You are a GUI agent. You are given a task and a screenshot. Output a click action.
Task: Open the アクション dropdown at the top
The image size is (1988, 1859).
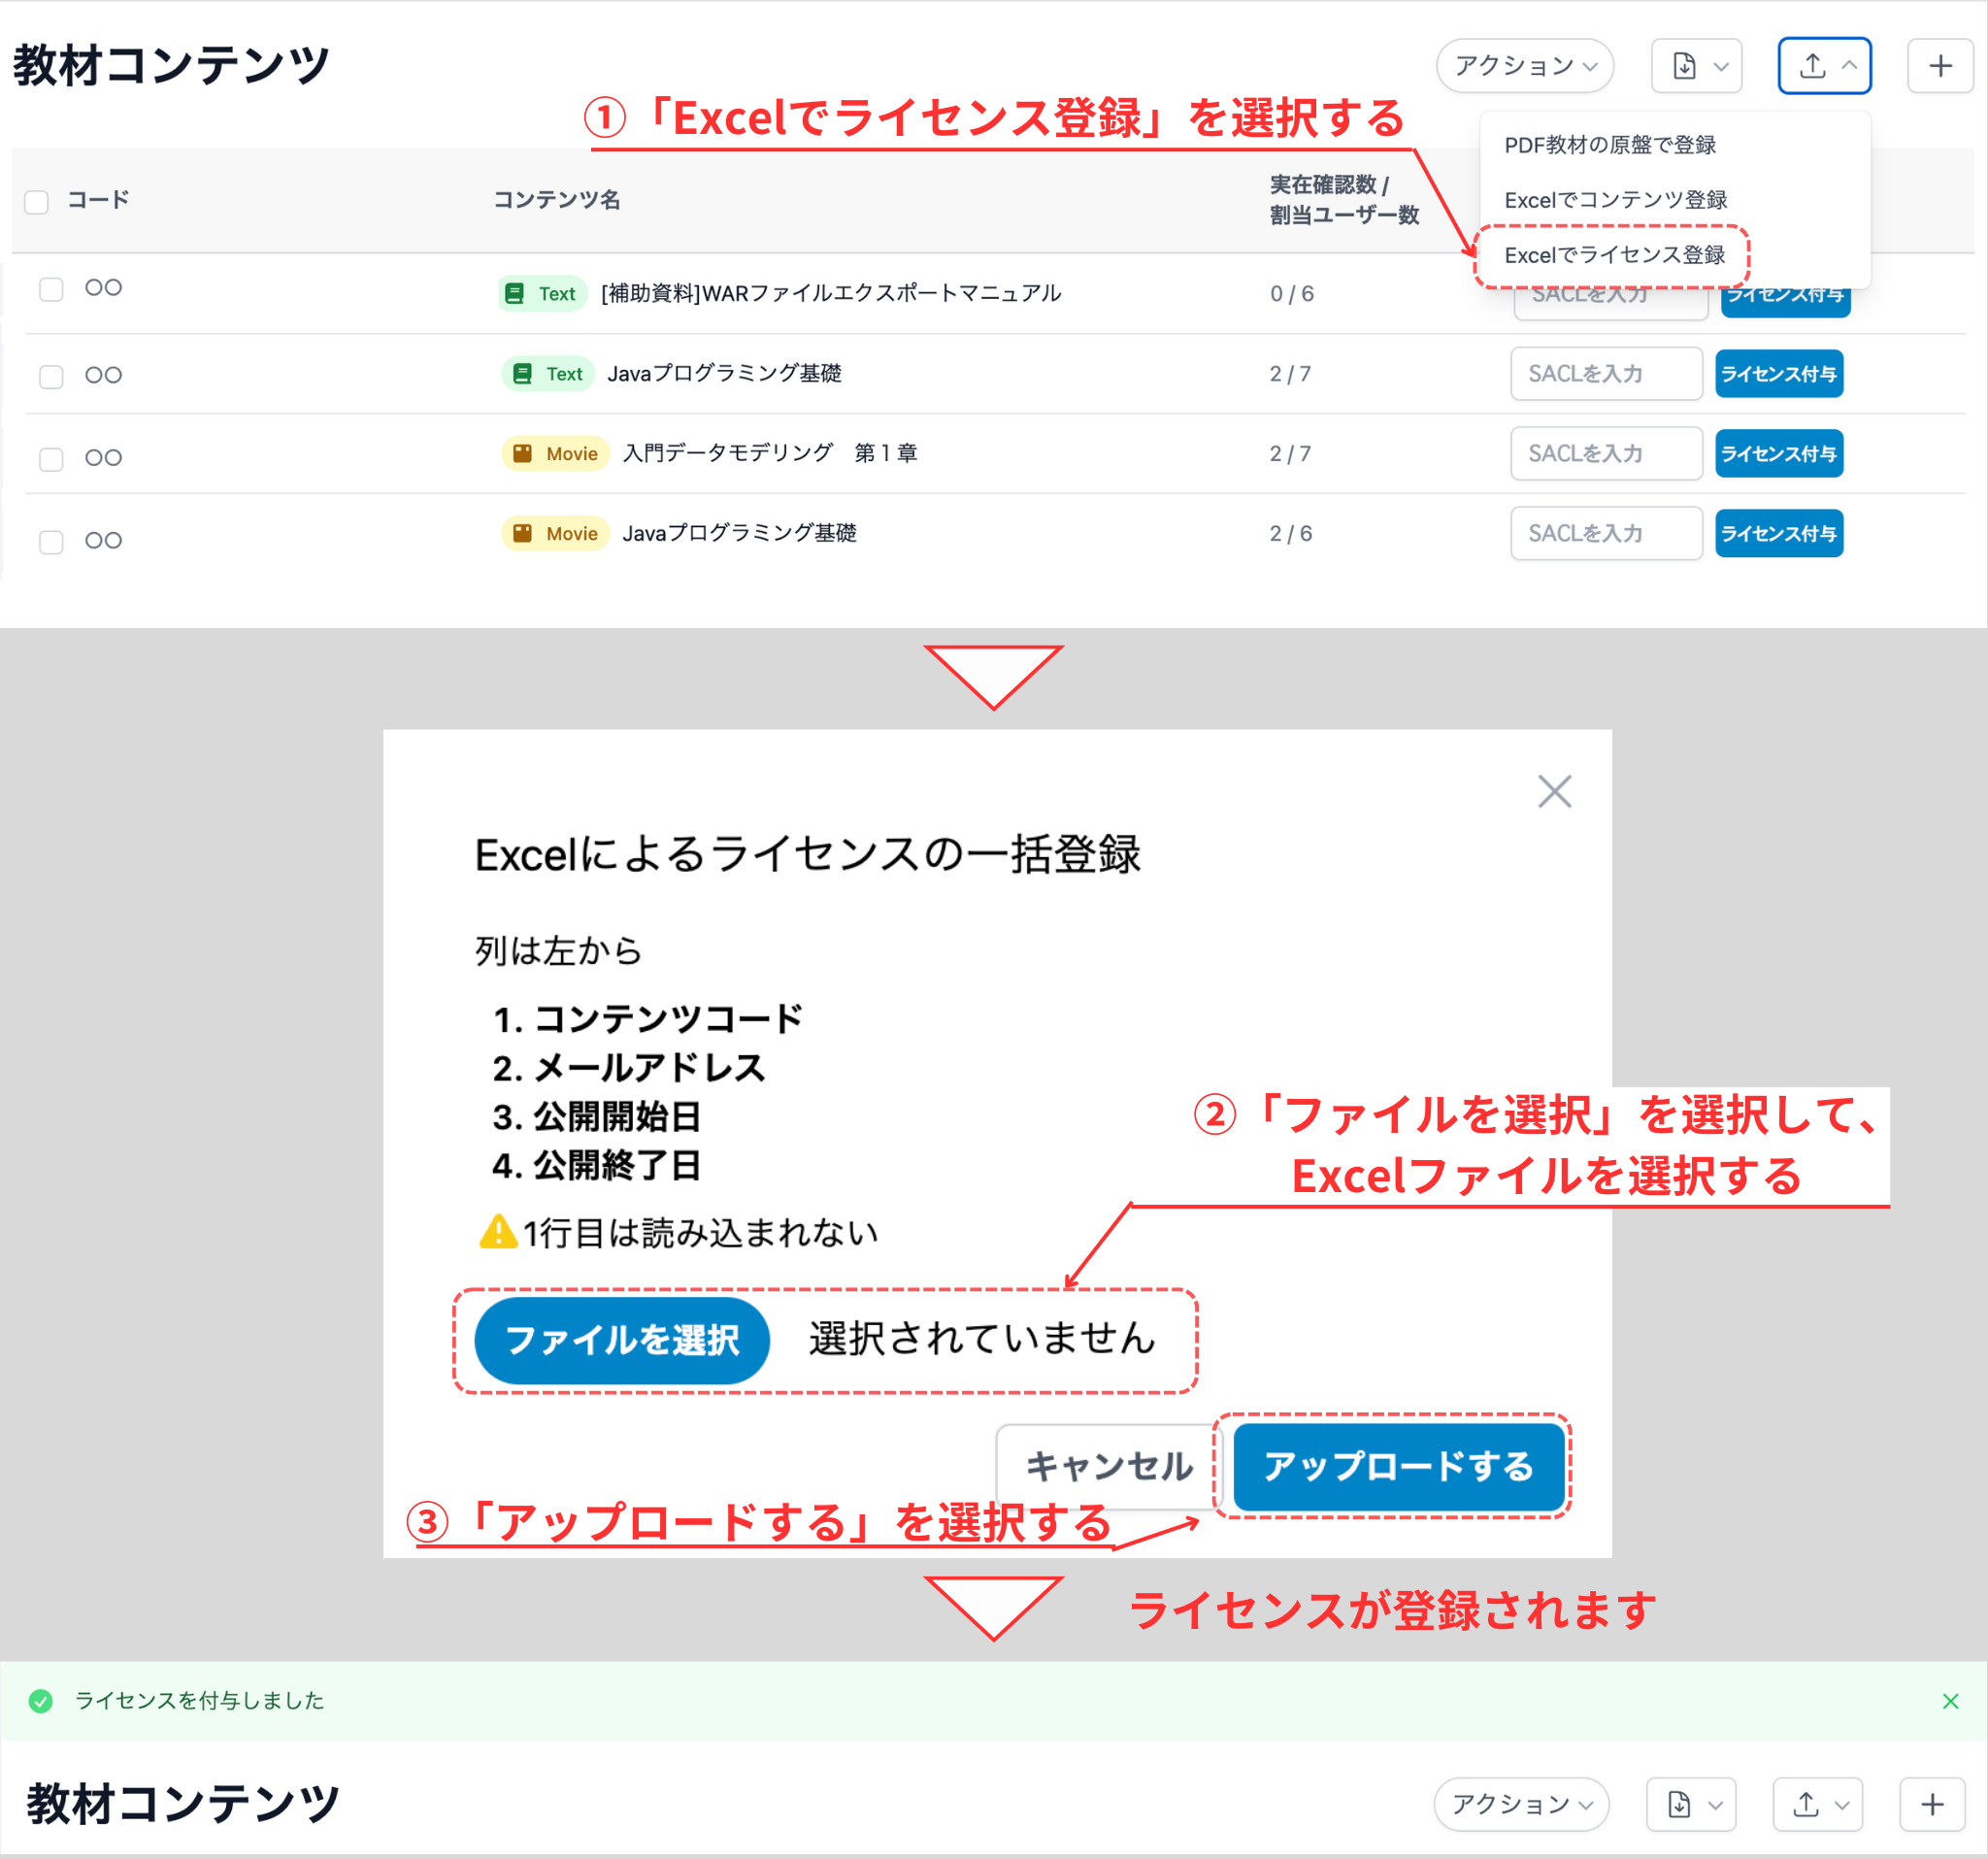[x=1522, y=65]
